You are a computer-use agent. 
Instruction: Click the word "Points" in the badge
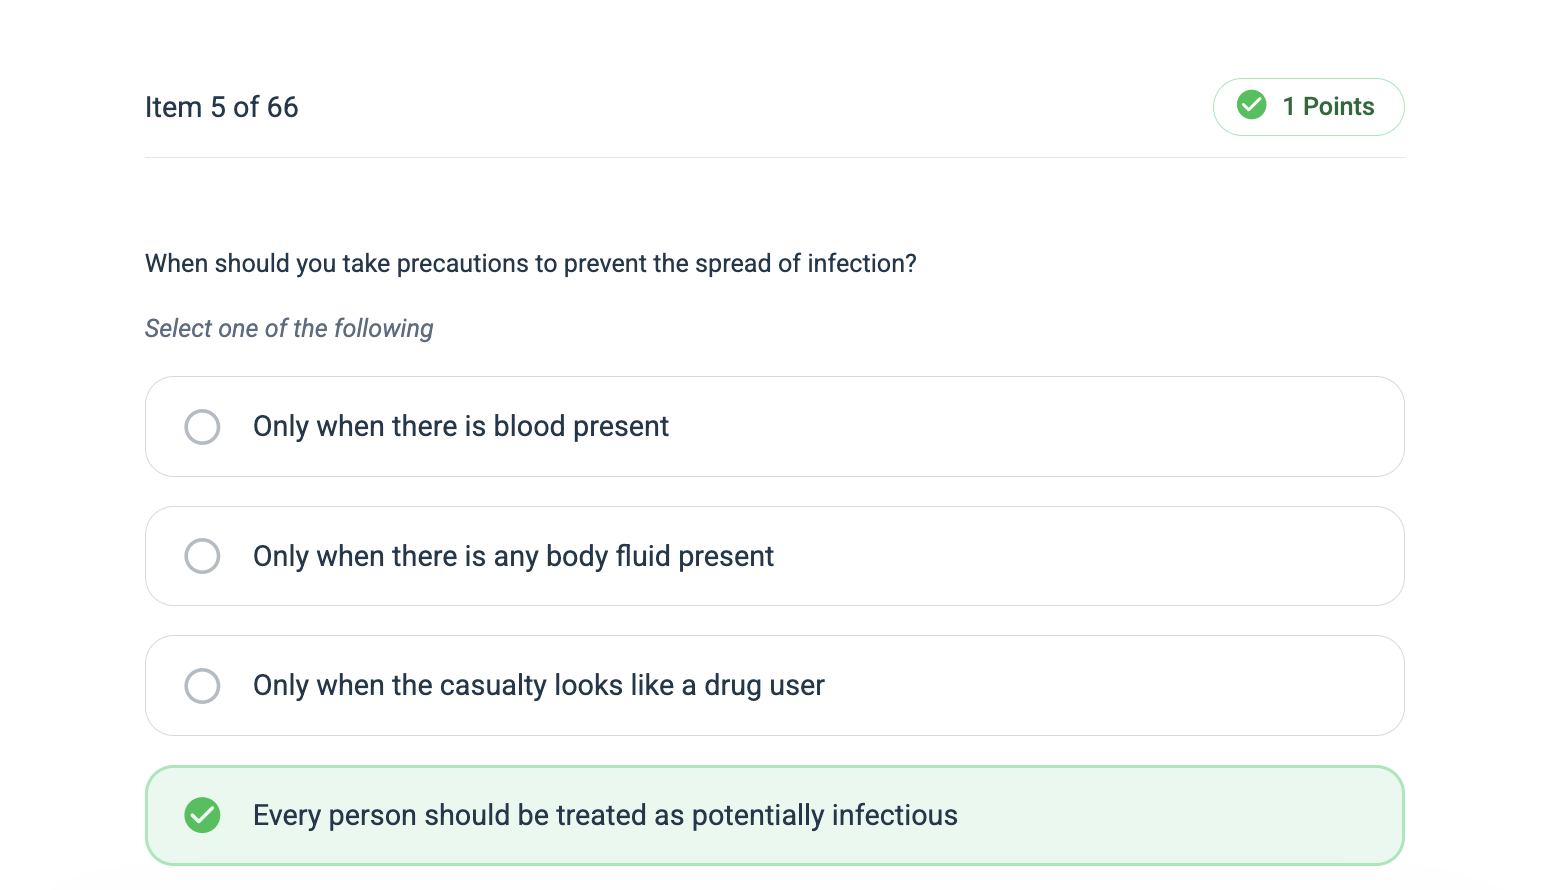(x=1339, y=107)
